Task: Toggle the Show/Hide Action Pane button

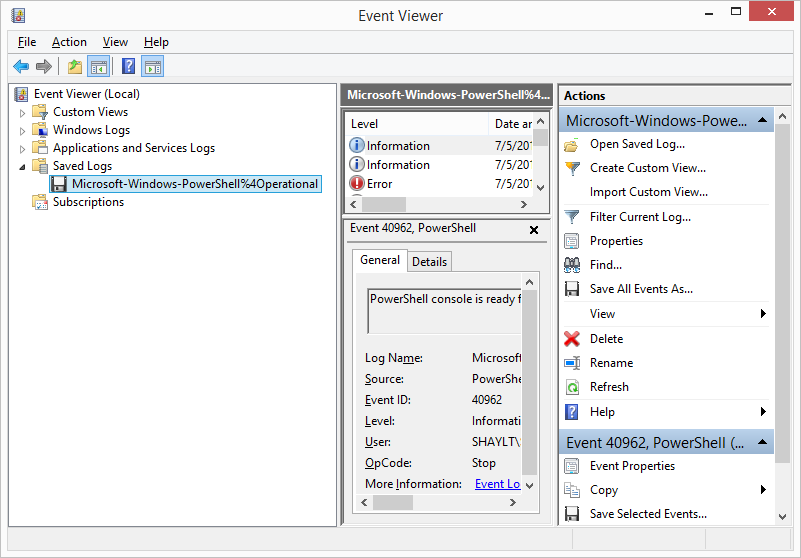Action: 152,67
